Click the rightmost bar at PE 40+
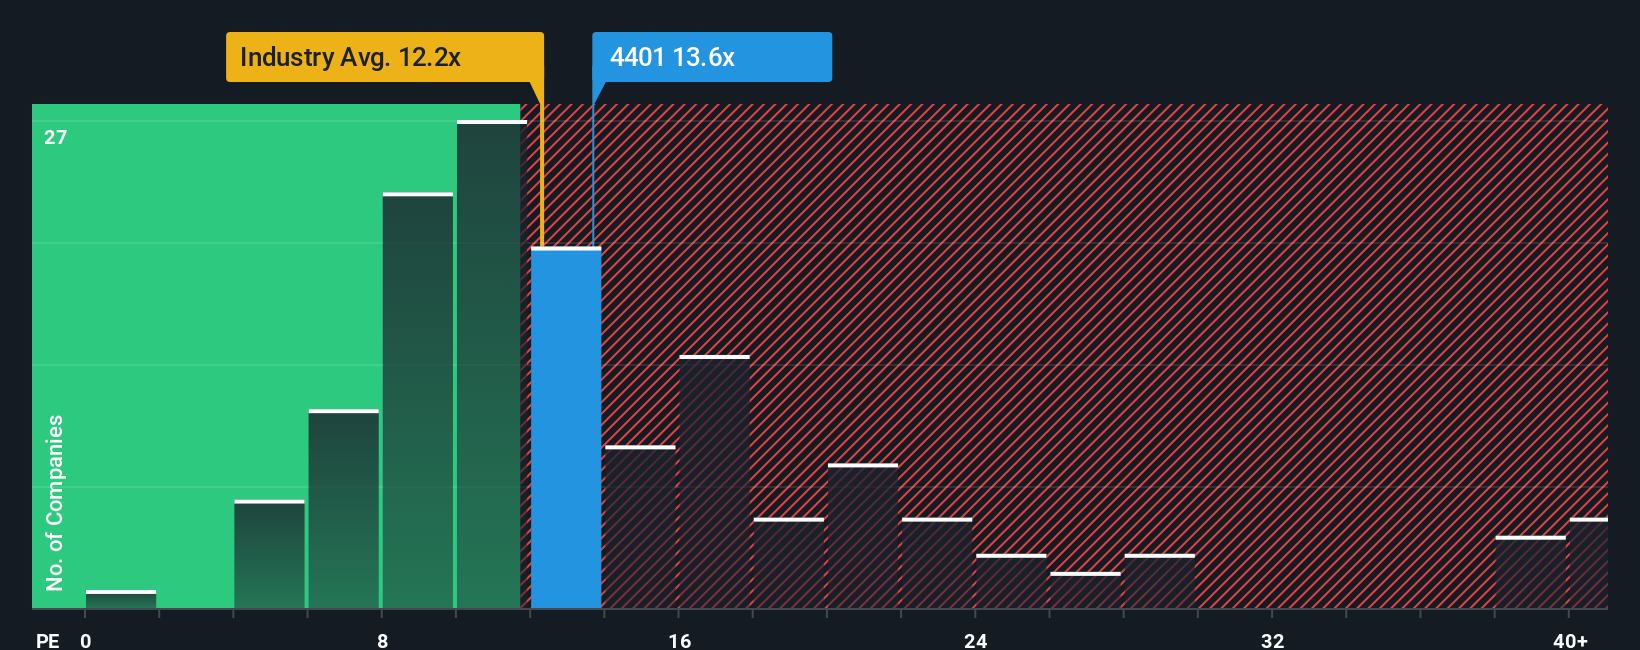 pyautogui.click(x=1589, y=564)
